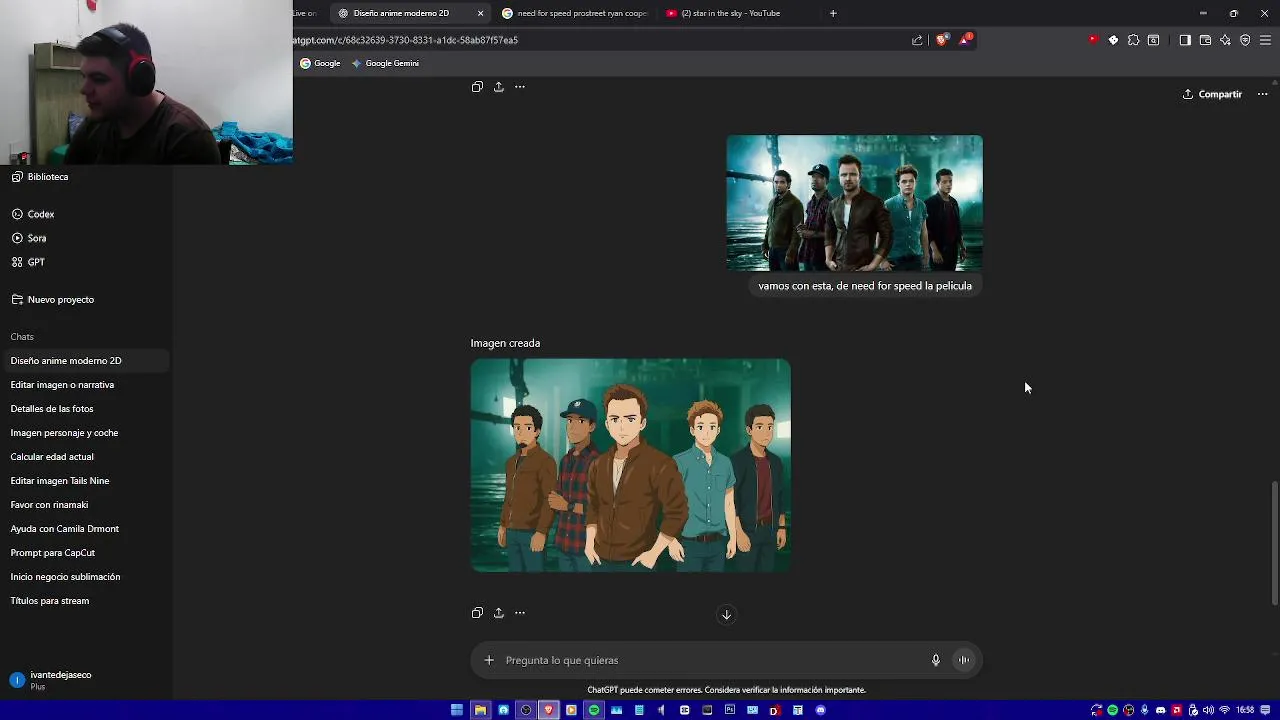Open Spotify from the taskbar

594,710
